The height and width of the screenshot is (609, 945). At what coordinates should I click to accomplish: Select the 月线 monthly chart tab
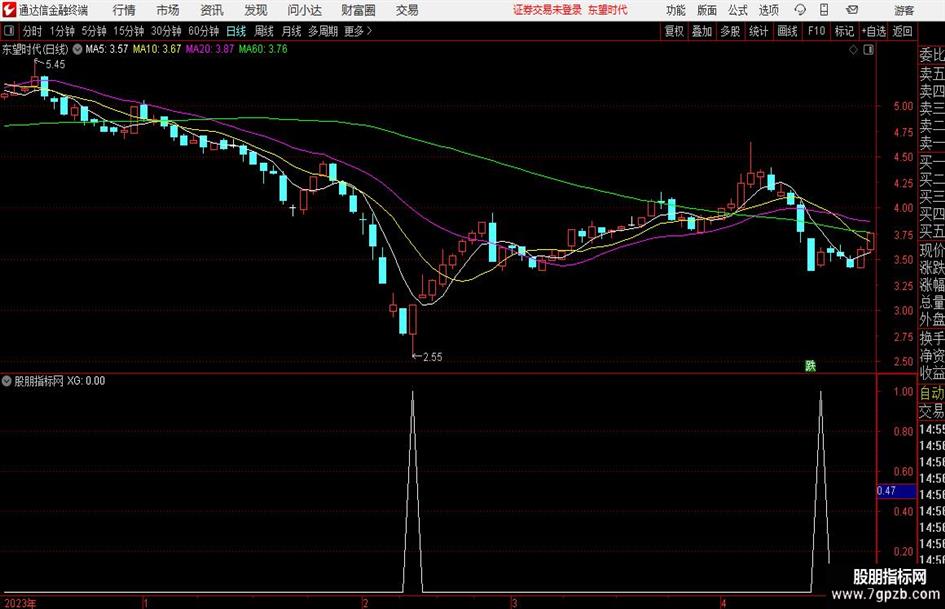pos(291,31)
